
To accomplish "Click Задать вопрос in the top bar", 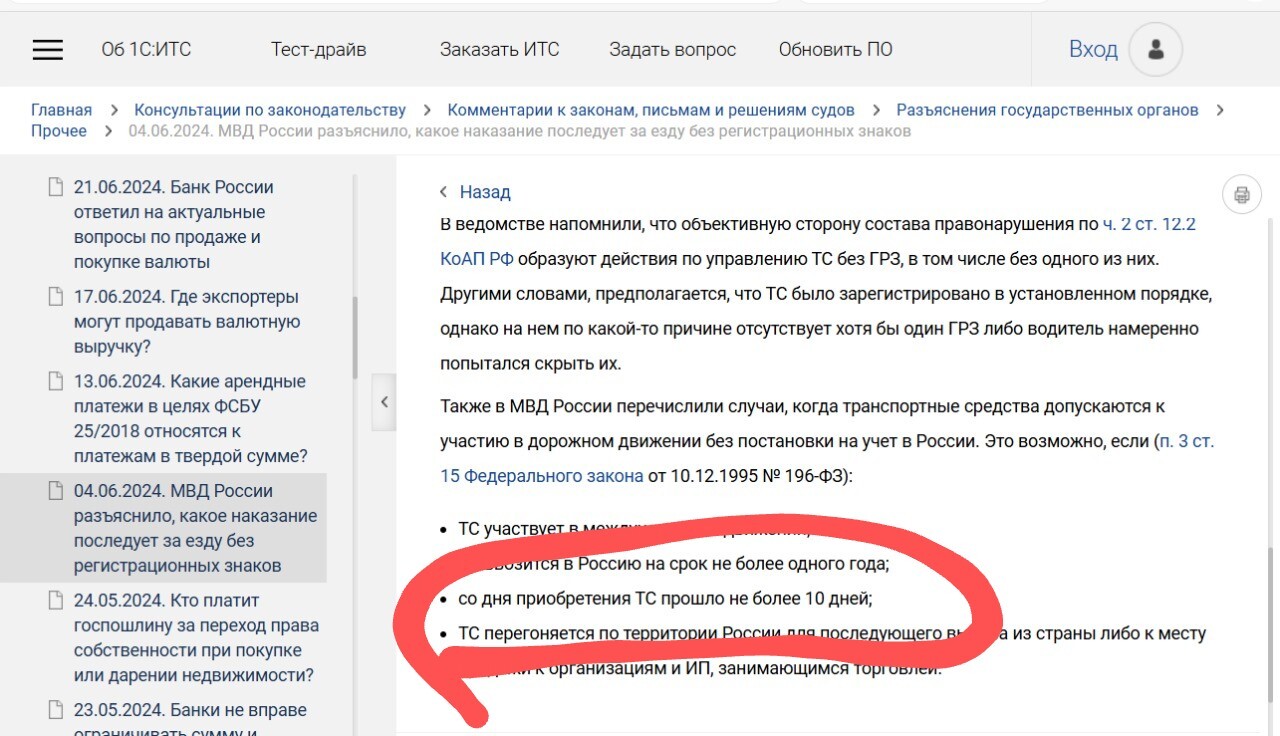I will pos(672,50).
